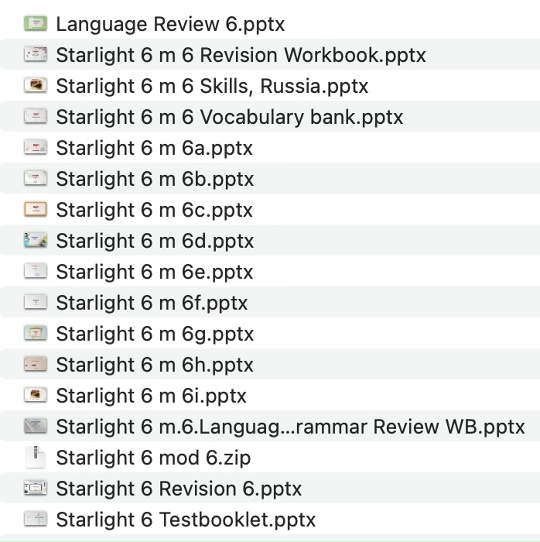
Task: Click the Starlight 6 m 6a.pptx icon
Action: click(36, 147)
